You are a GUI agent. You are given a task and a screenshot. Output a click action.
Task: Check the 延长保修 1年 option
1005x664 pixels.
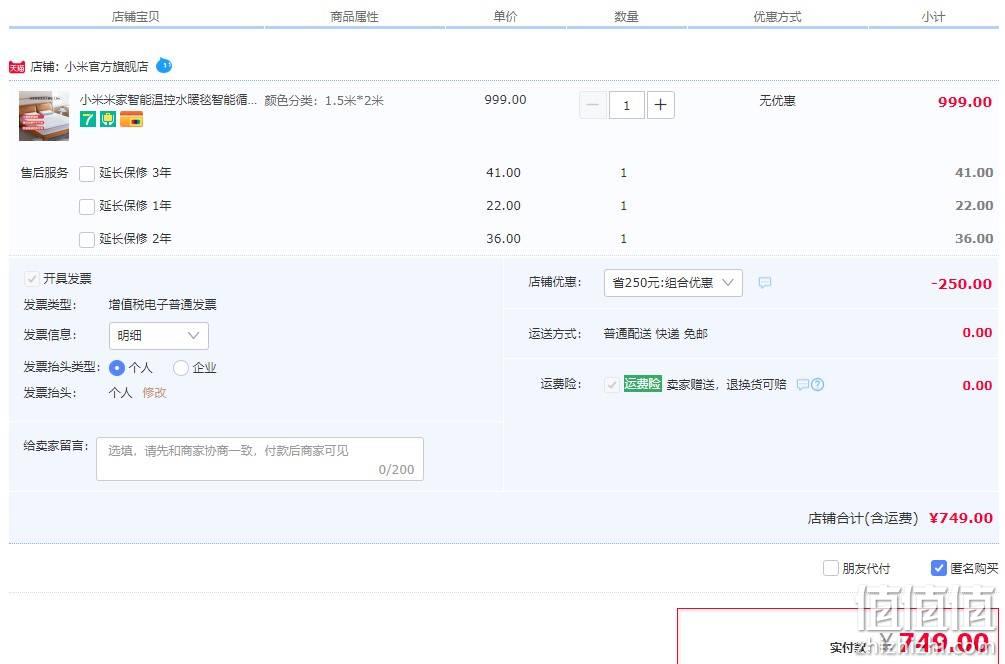click(x=87, y=206)
